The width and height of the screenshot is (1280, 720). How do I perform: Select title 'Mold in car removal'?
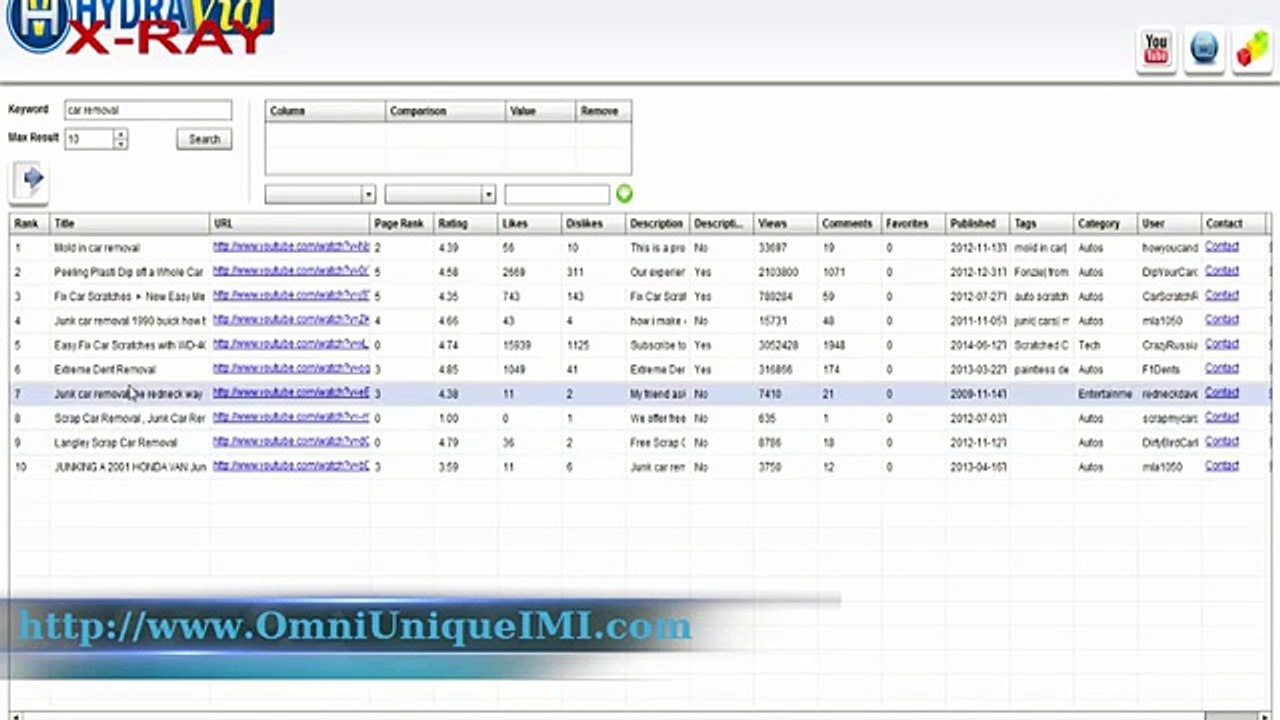(97, 247)
